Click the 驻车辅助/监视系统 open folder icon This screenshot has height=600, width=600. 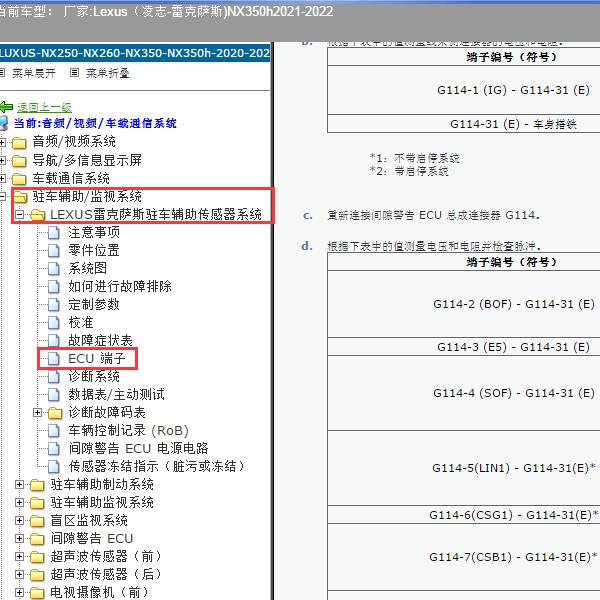20,197
